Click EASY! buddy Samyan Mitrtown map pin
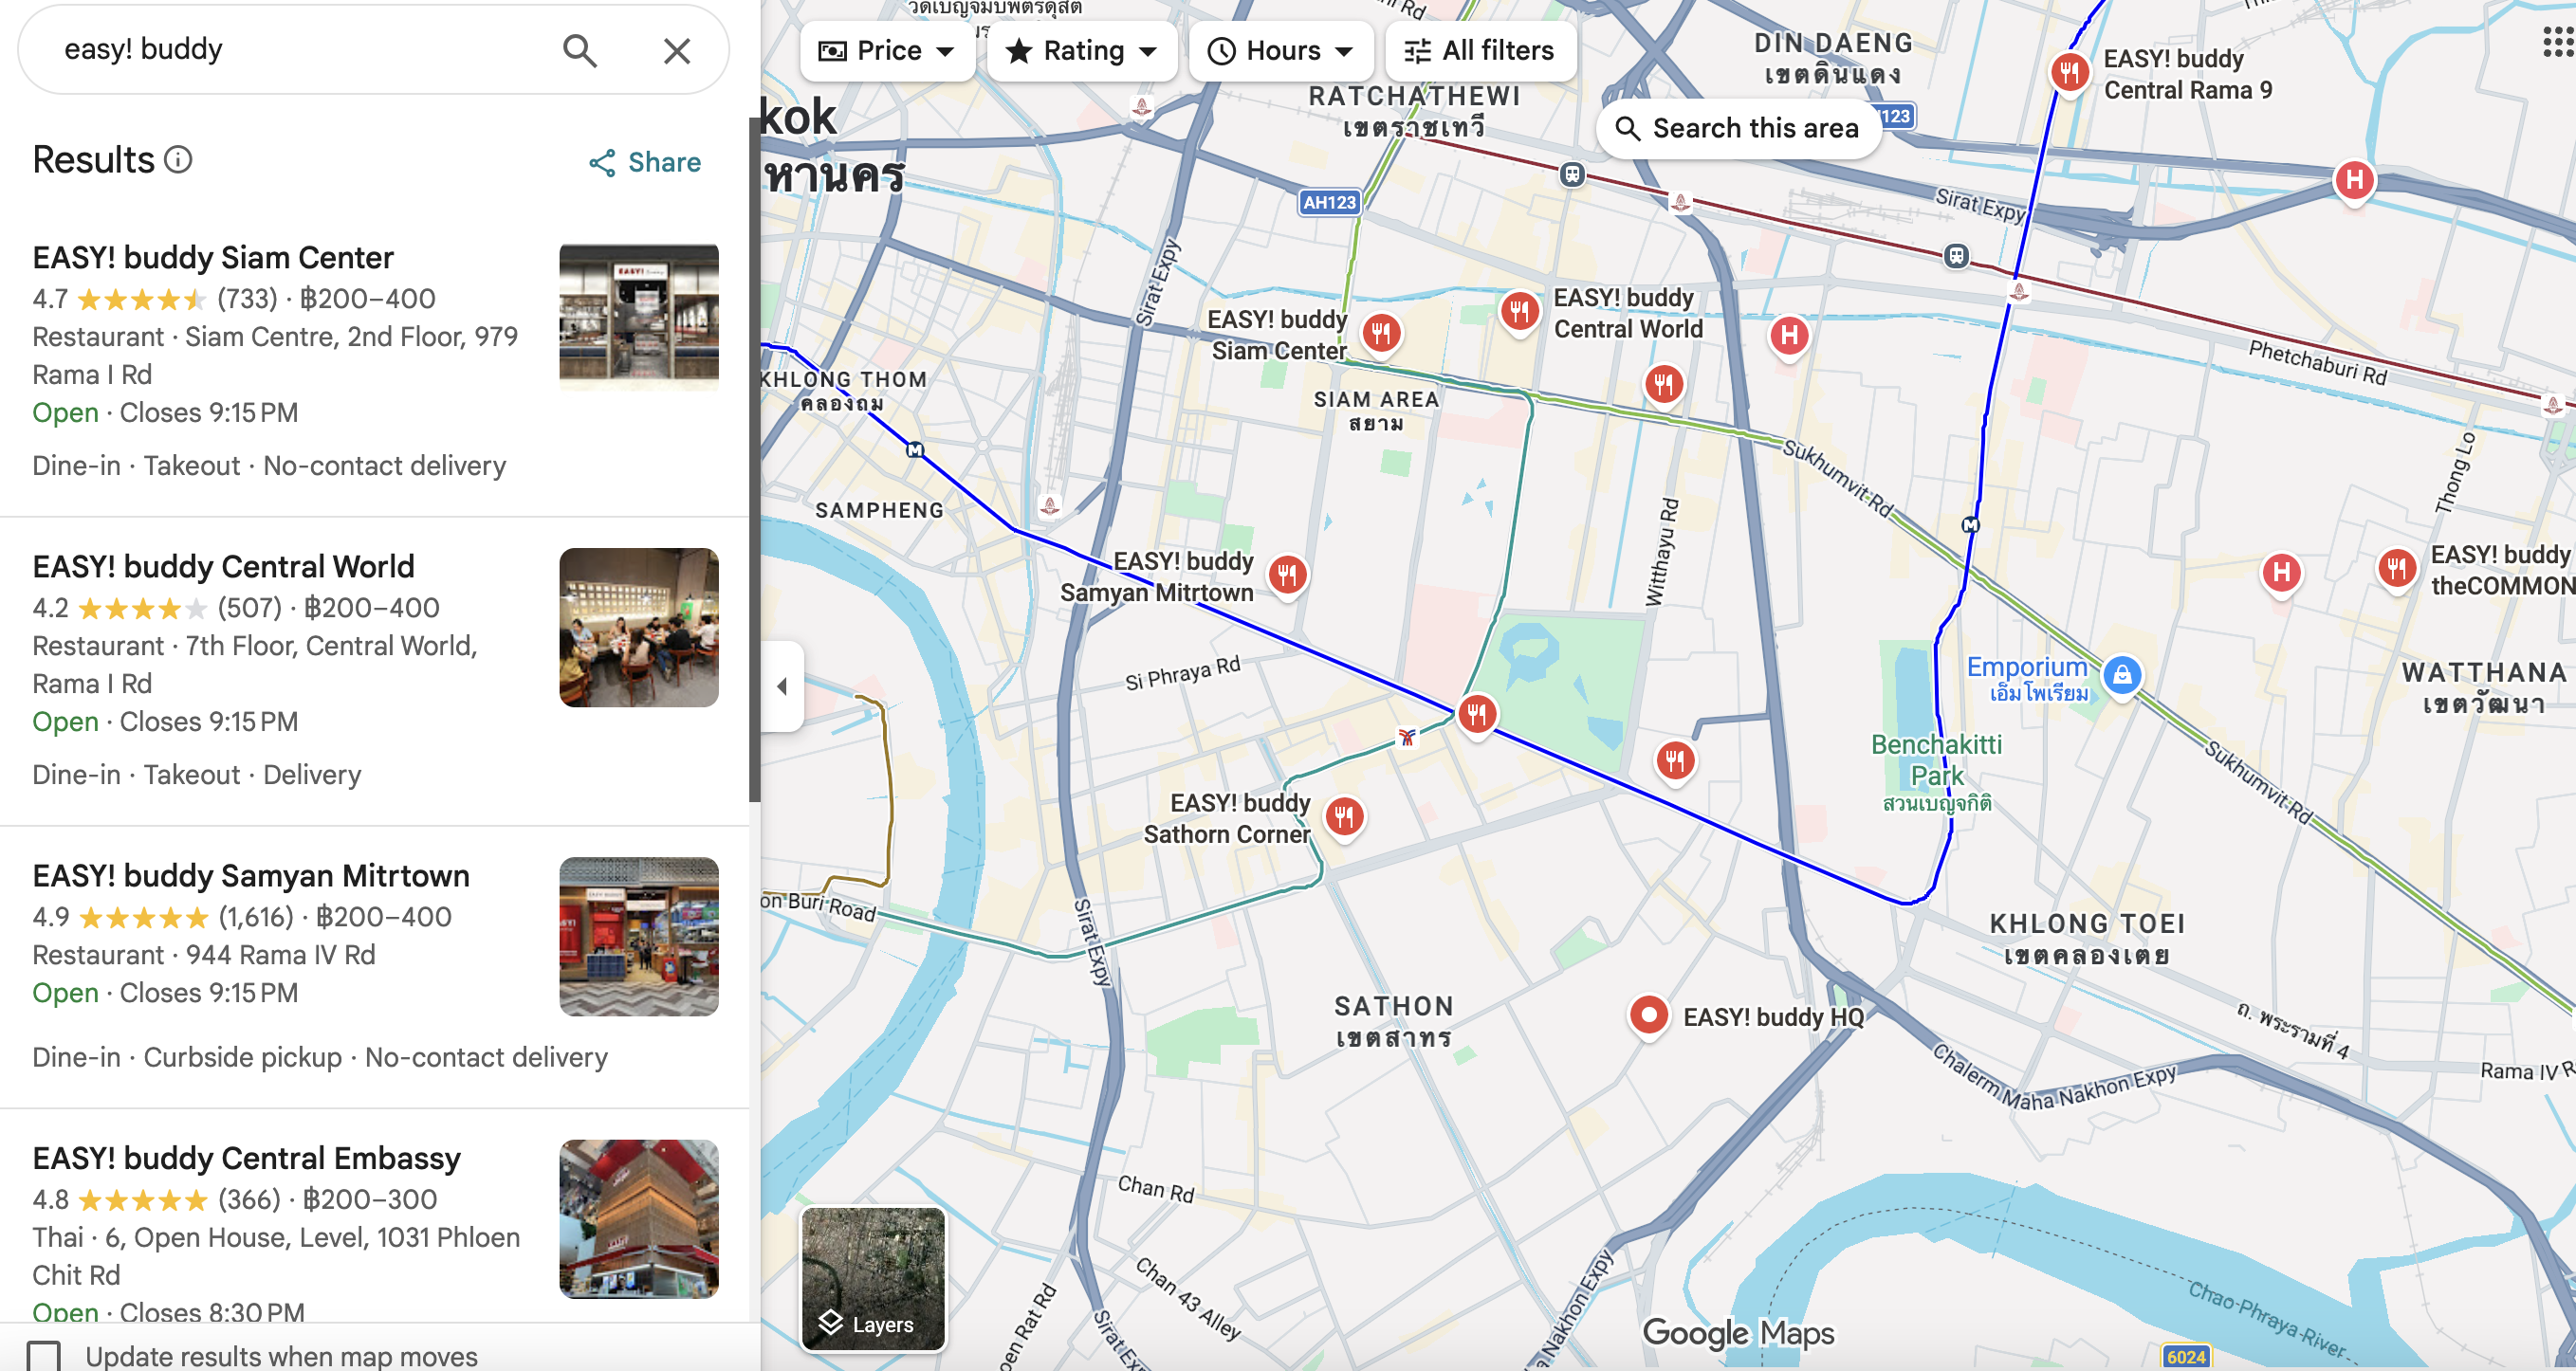The width and height of the screenshot is (2576, 1371). pyautogui.click(x=1287, y=574)
